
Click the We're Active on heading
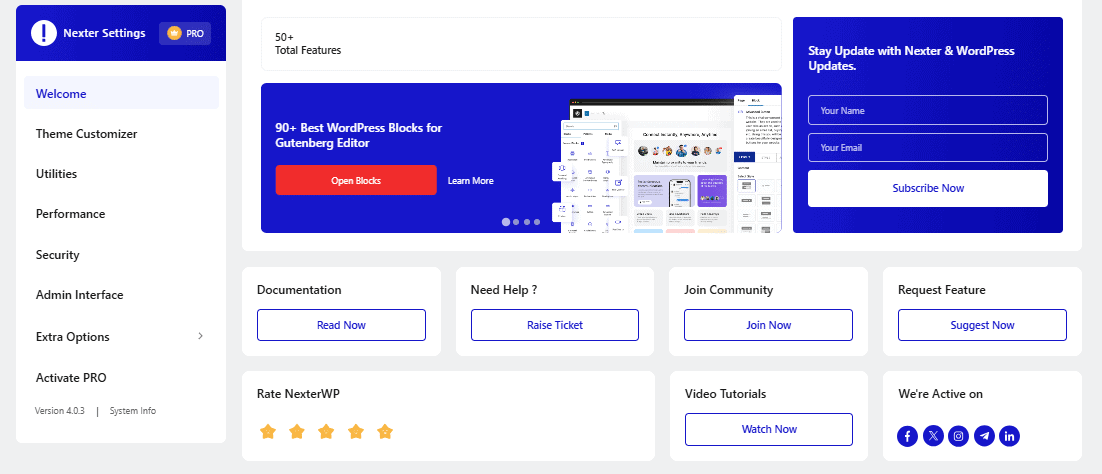(x=940, y=394)
